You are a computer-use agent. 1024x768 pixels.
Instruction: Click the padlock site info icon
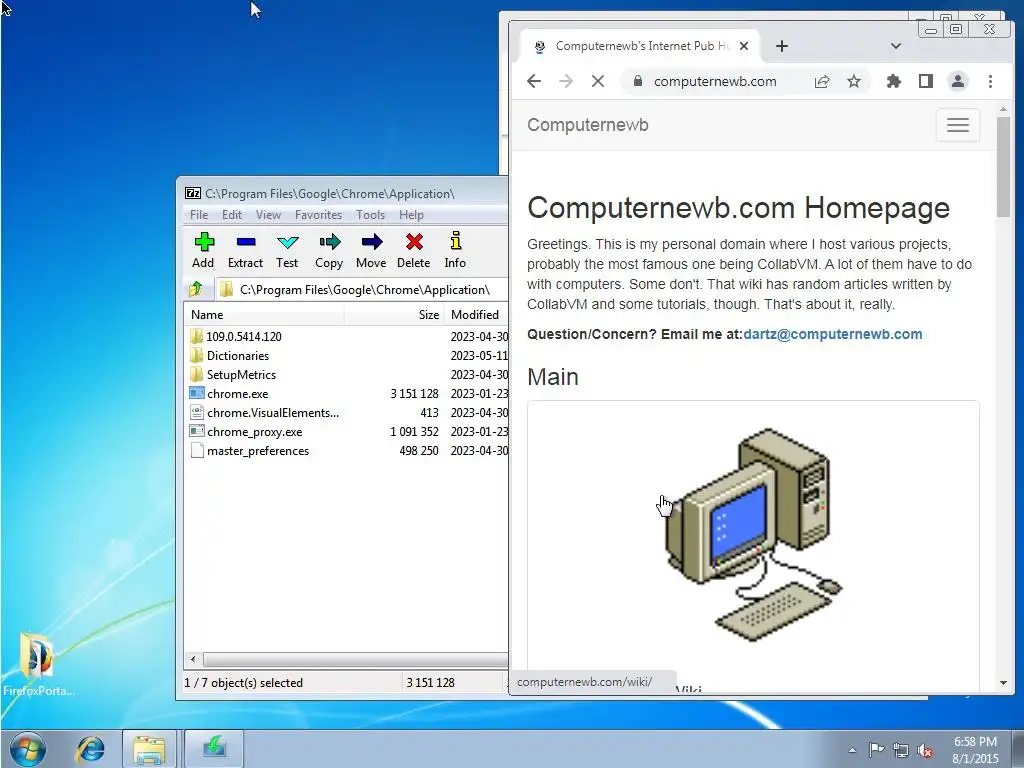pos(638,81)
